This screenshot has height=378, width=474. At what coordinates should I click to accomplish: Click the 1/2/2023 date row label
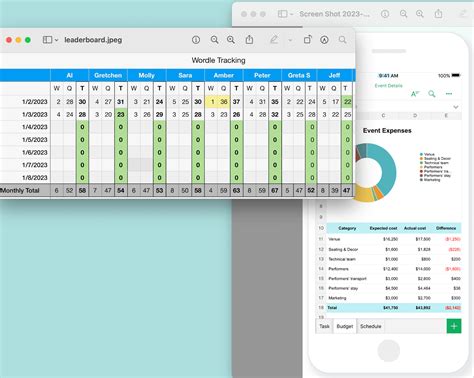pos(35,102)
